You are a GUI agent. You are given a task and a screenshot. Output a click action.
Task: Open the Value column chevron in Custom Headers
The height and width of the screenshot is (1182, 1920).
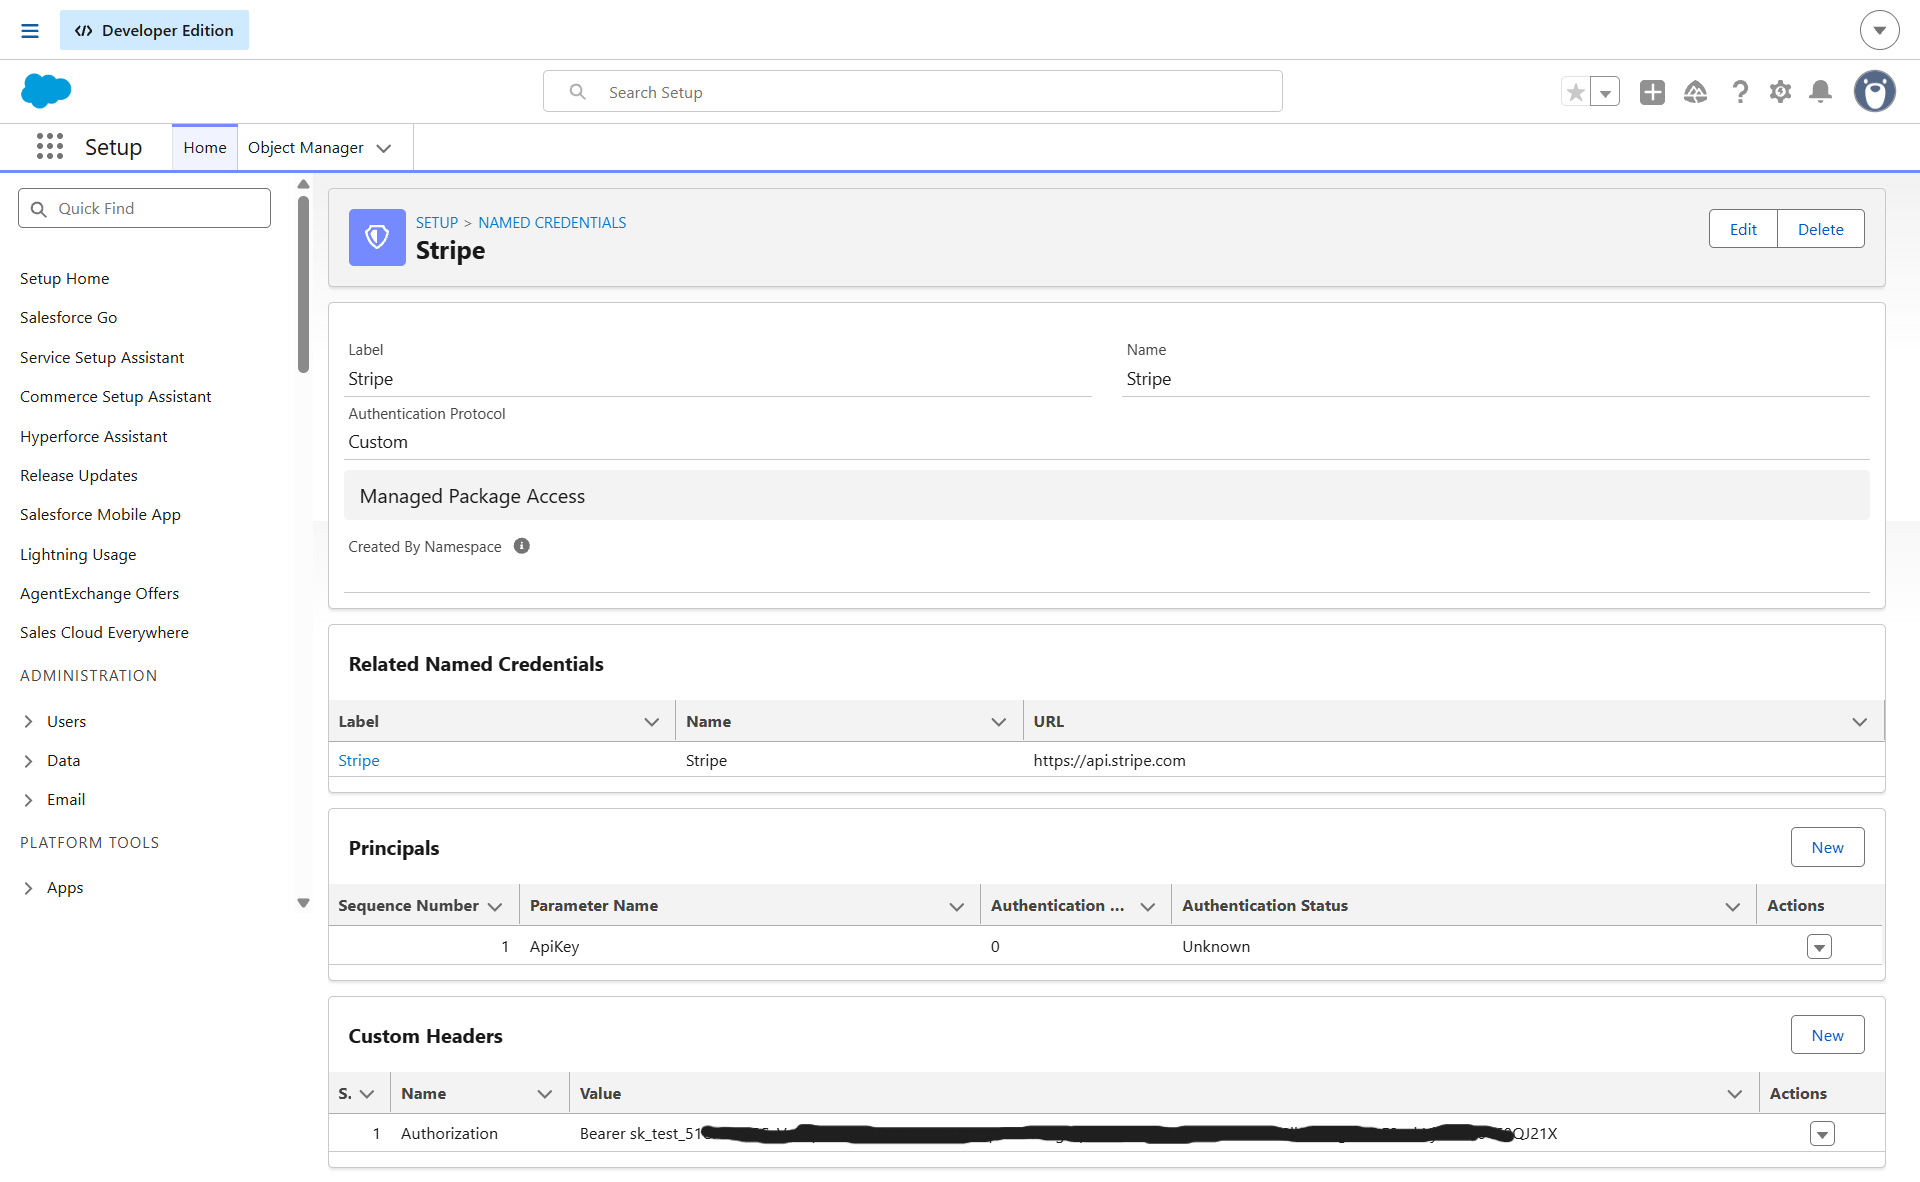[1735, 1094]
